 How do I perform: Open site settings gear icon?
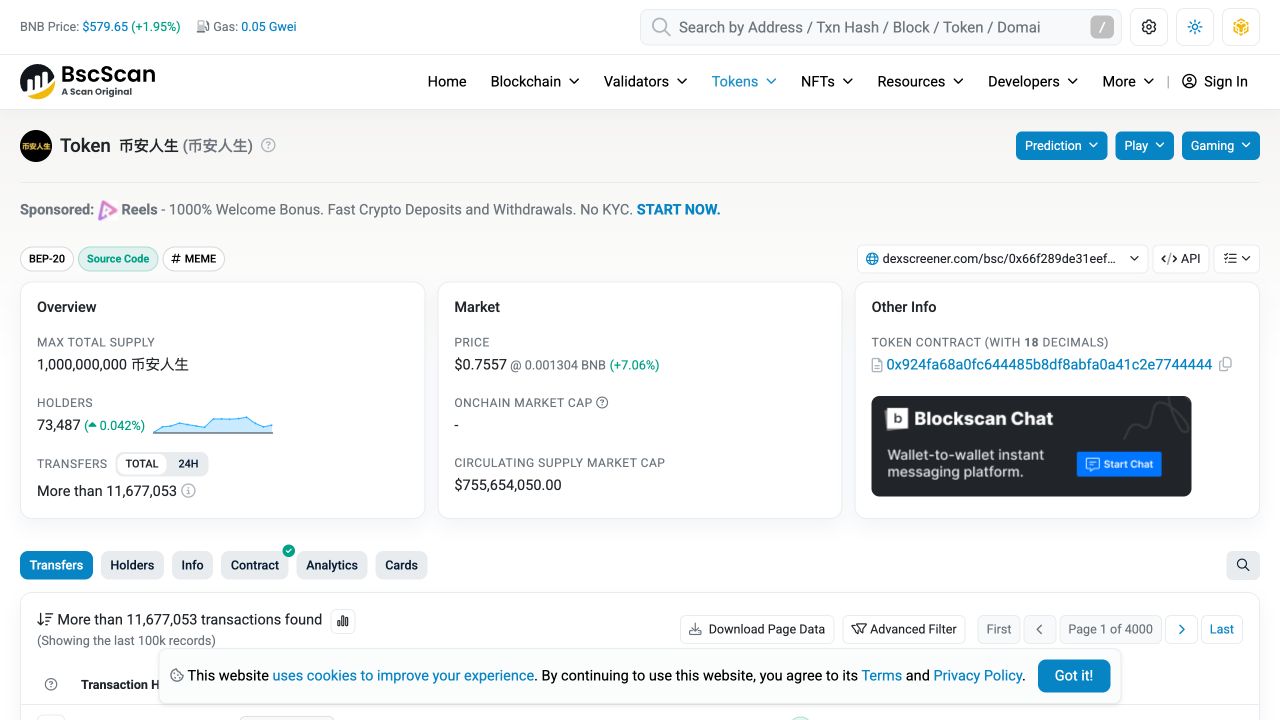[1149, 27]
